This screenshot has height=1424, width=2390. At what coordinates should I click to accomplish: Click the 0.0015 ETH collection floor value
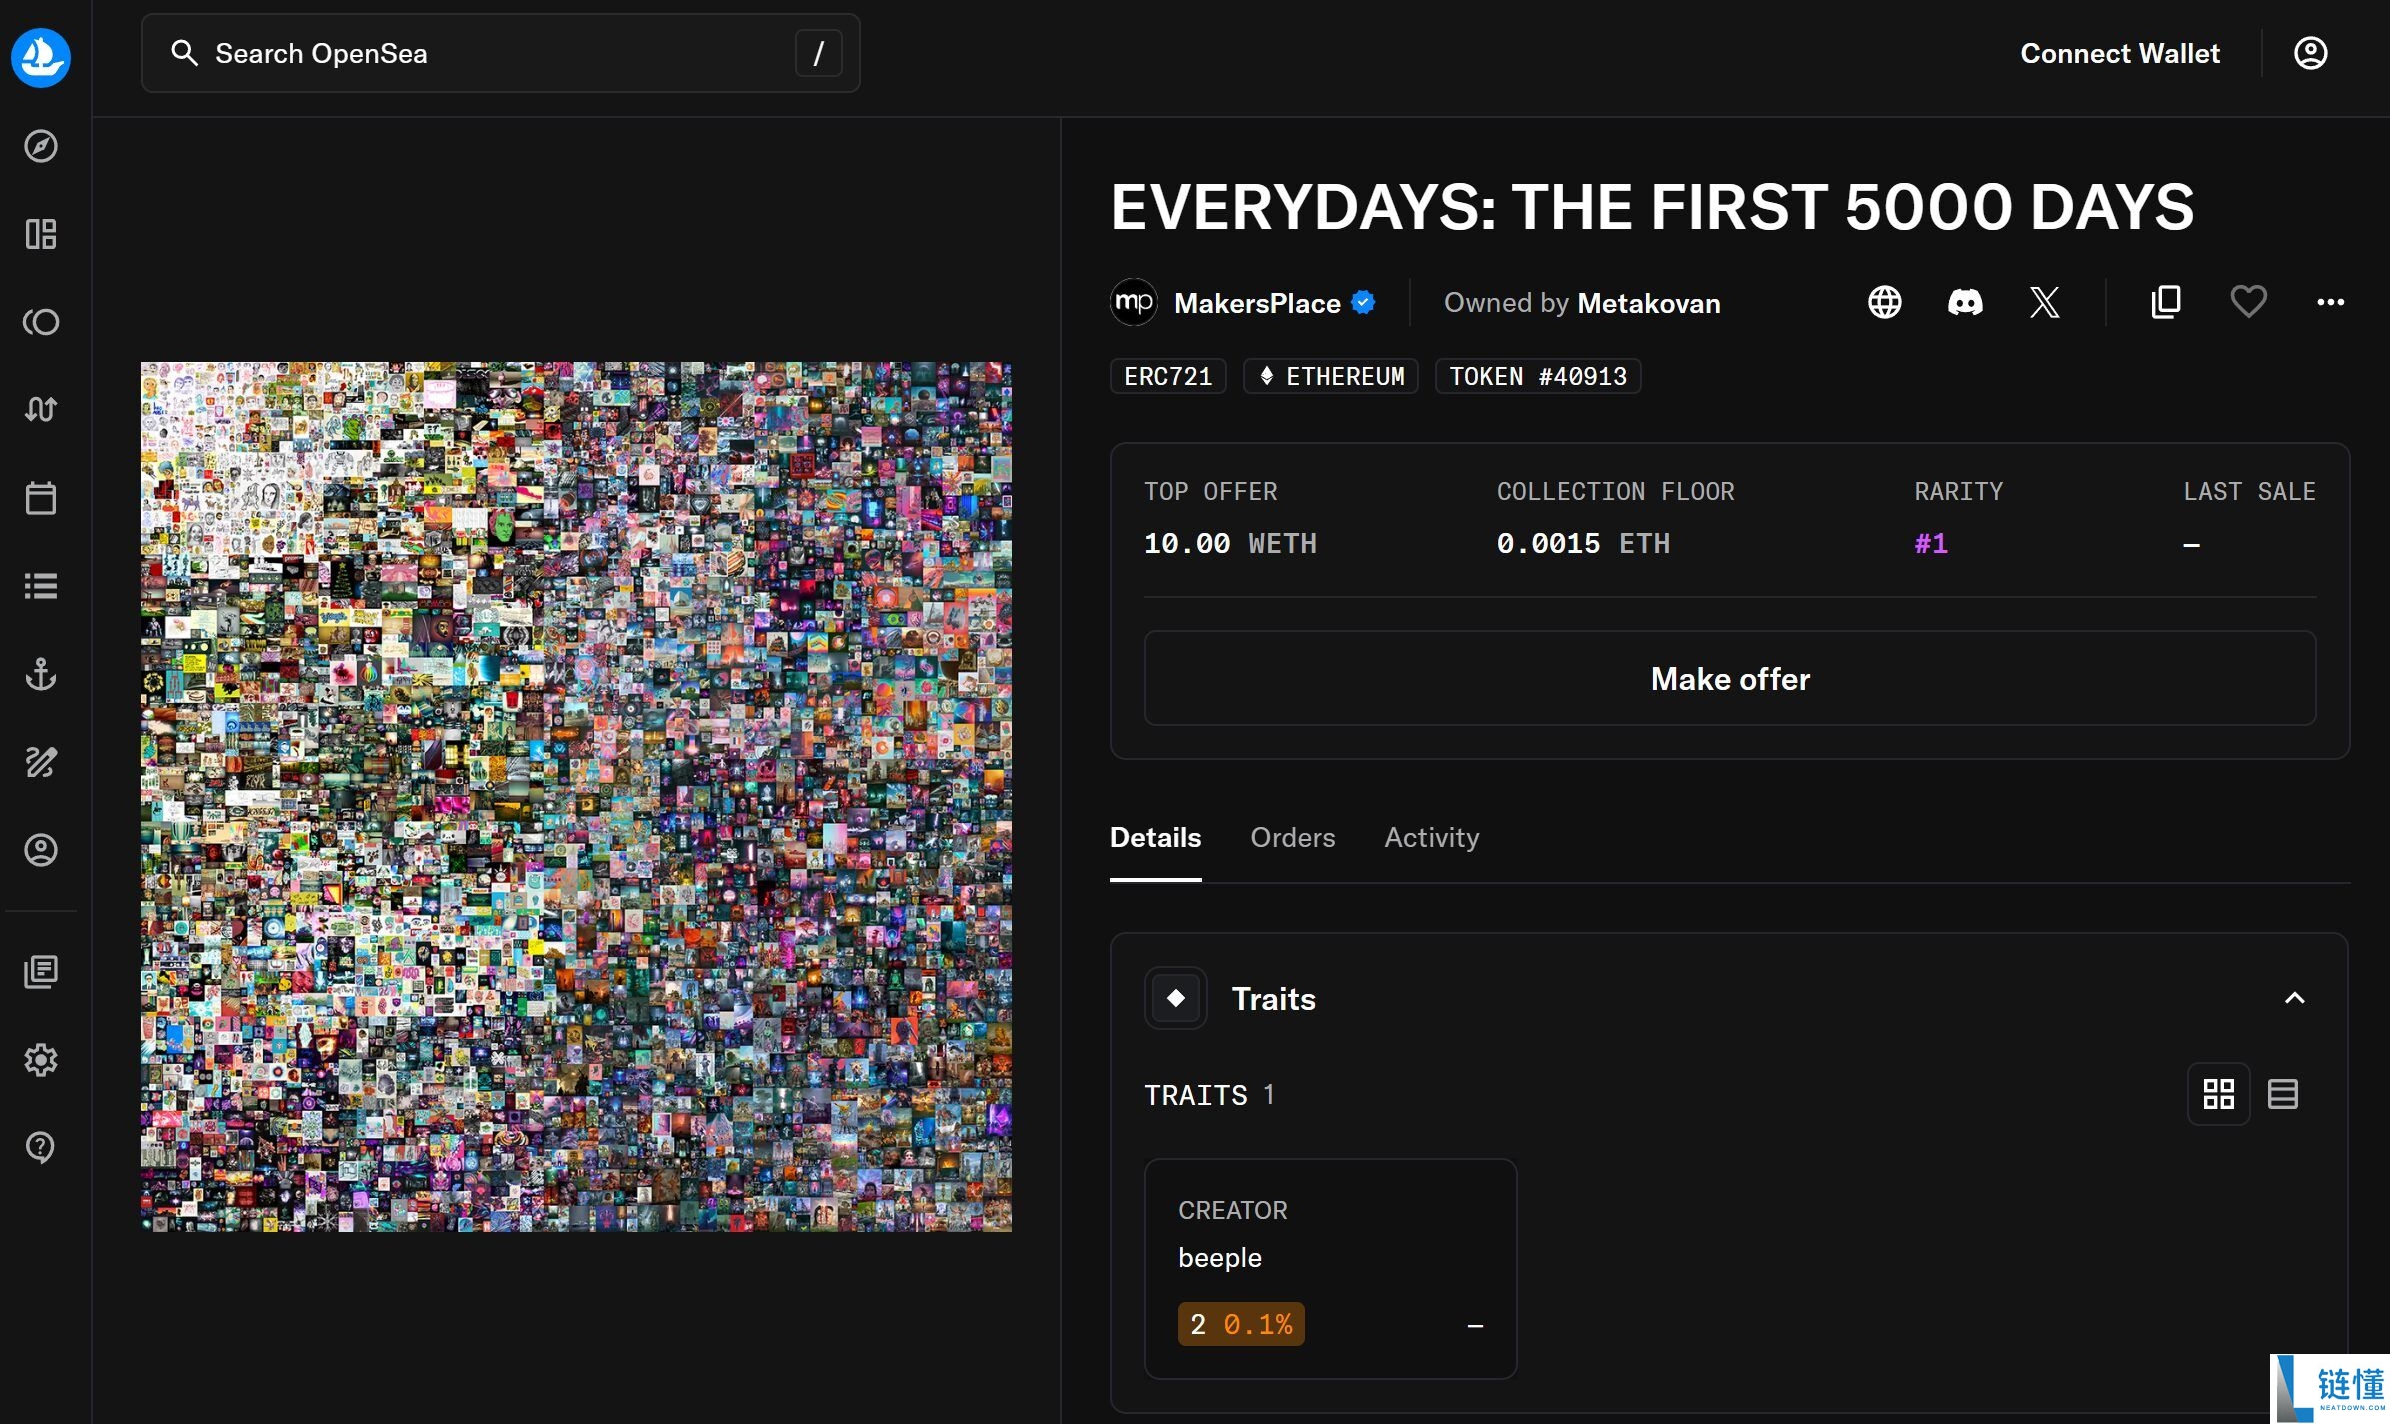click(x=1583, y=543)
